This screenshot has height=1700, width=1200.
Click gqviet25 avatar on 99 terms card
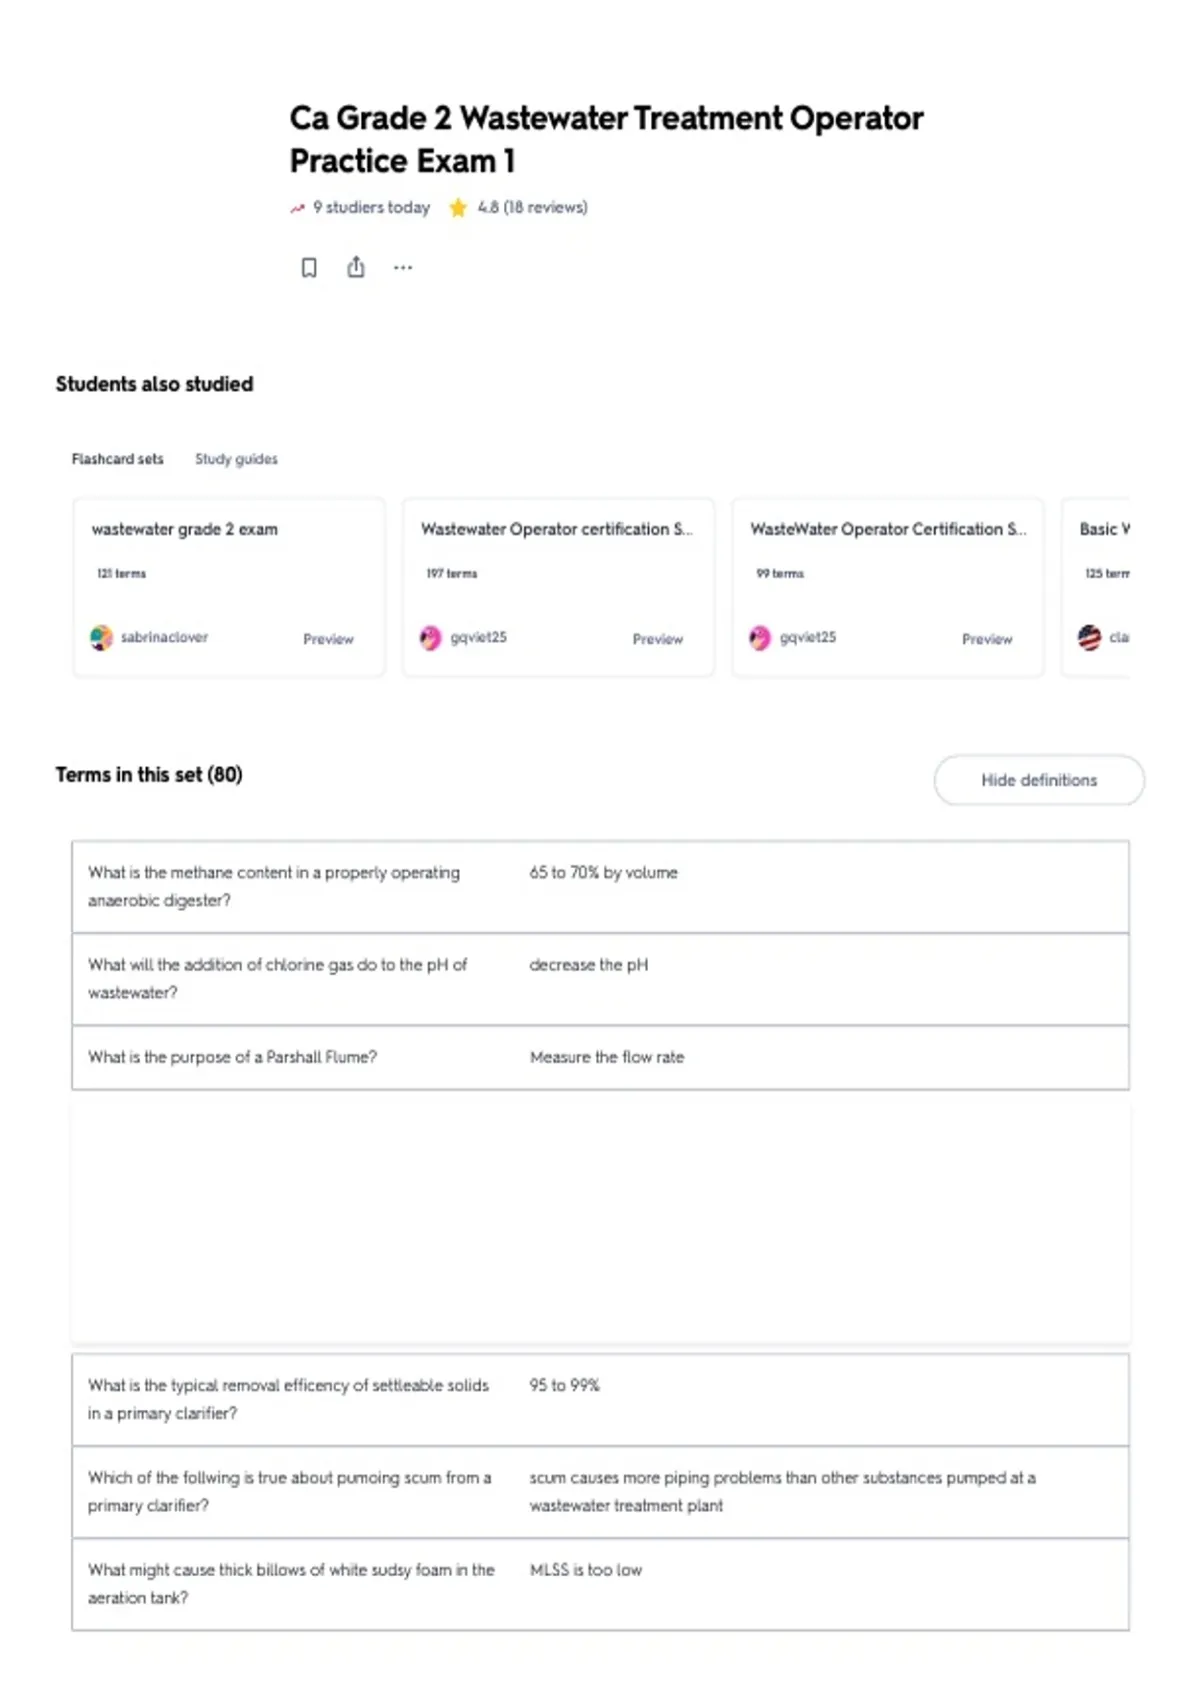[760, 638]
